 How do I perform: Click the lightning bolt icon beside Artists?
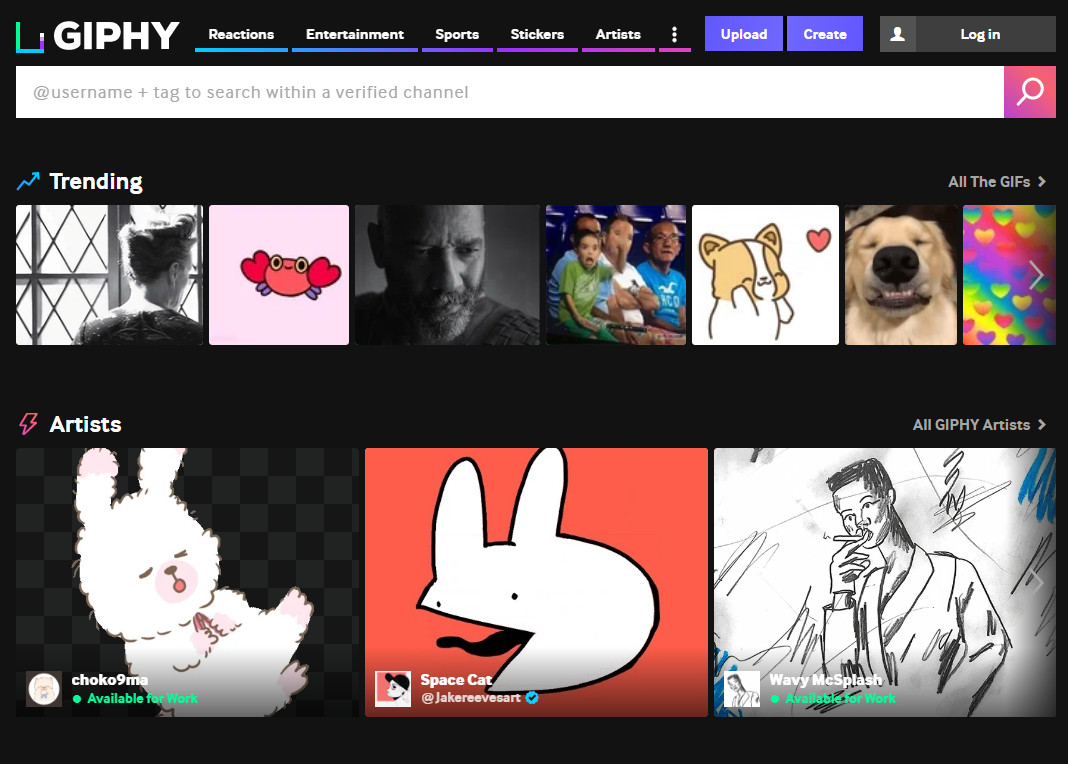coord(28,424)
